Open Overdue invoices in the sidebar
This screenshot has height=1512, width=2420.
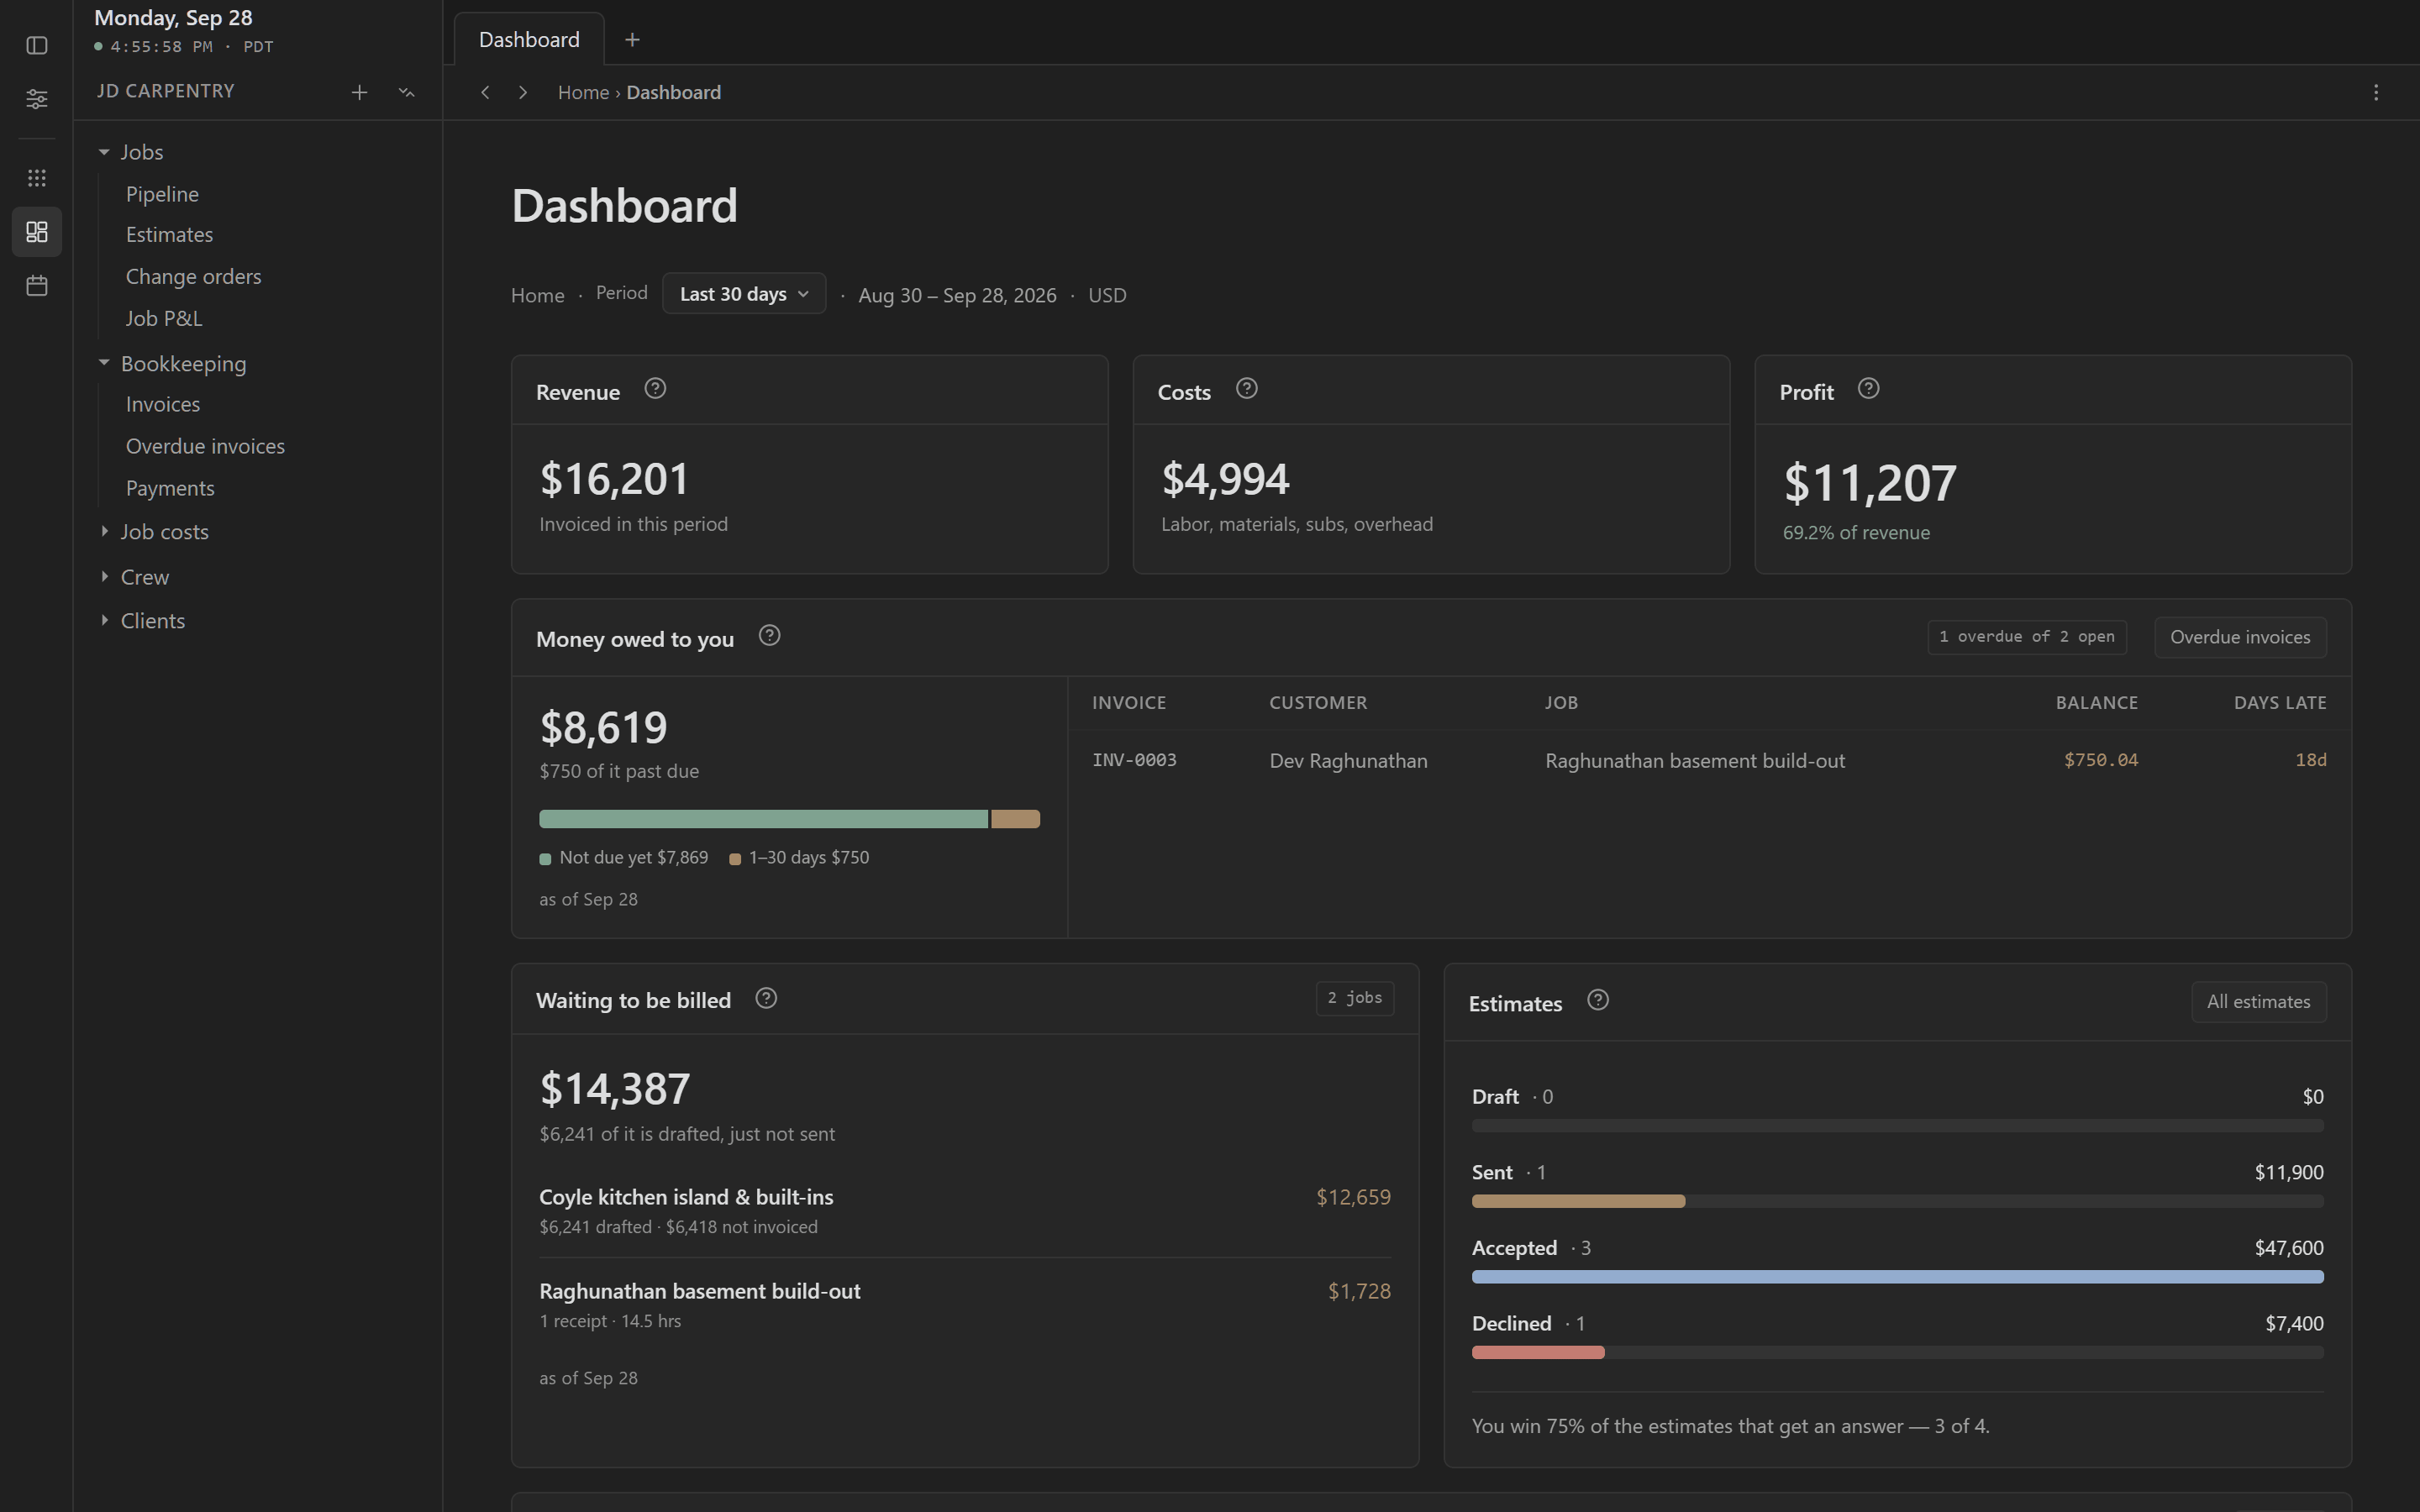click(205, 447)
